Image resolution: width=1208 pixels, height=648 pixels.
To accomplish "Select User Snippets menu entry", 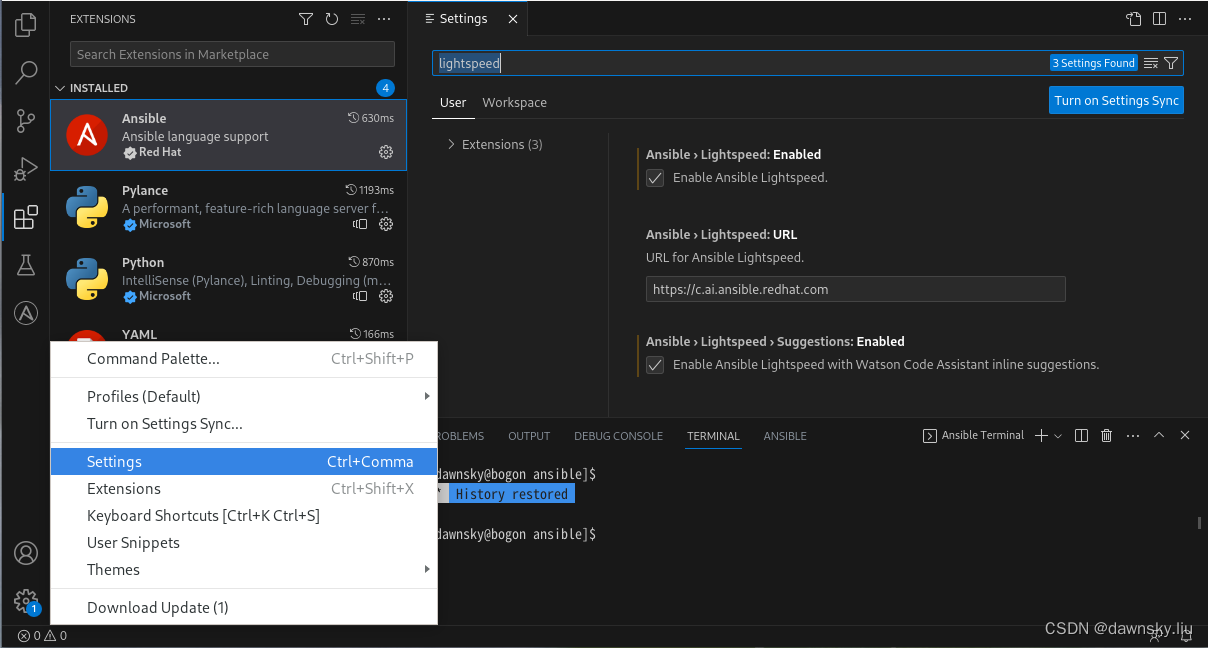I will pyautogui.click(x=244, y=543).
